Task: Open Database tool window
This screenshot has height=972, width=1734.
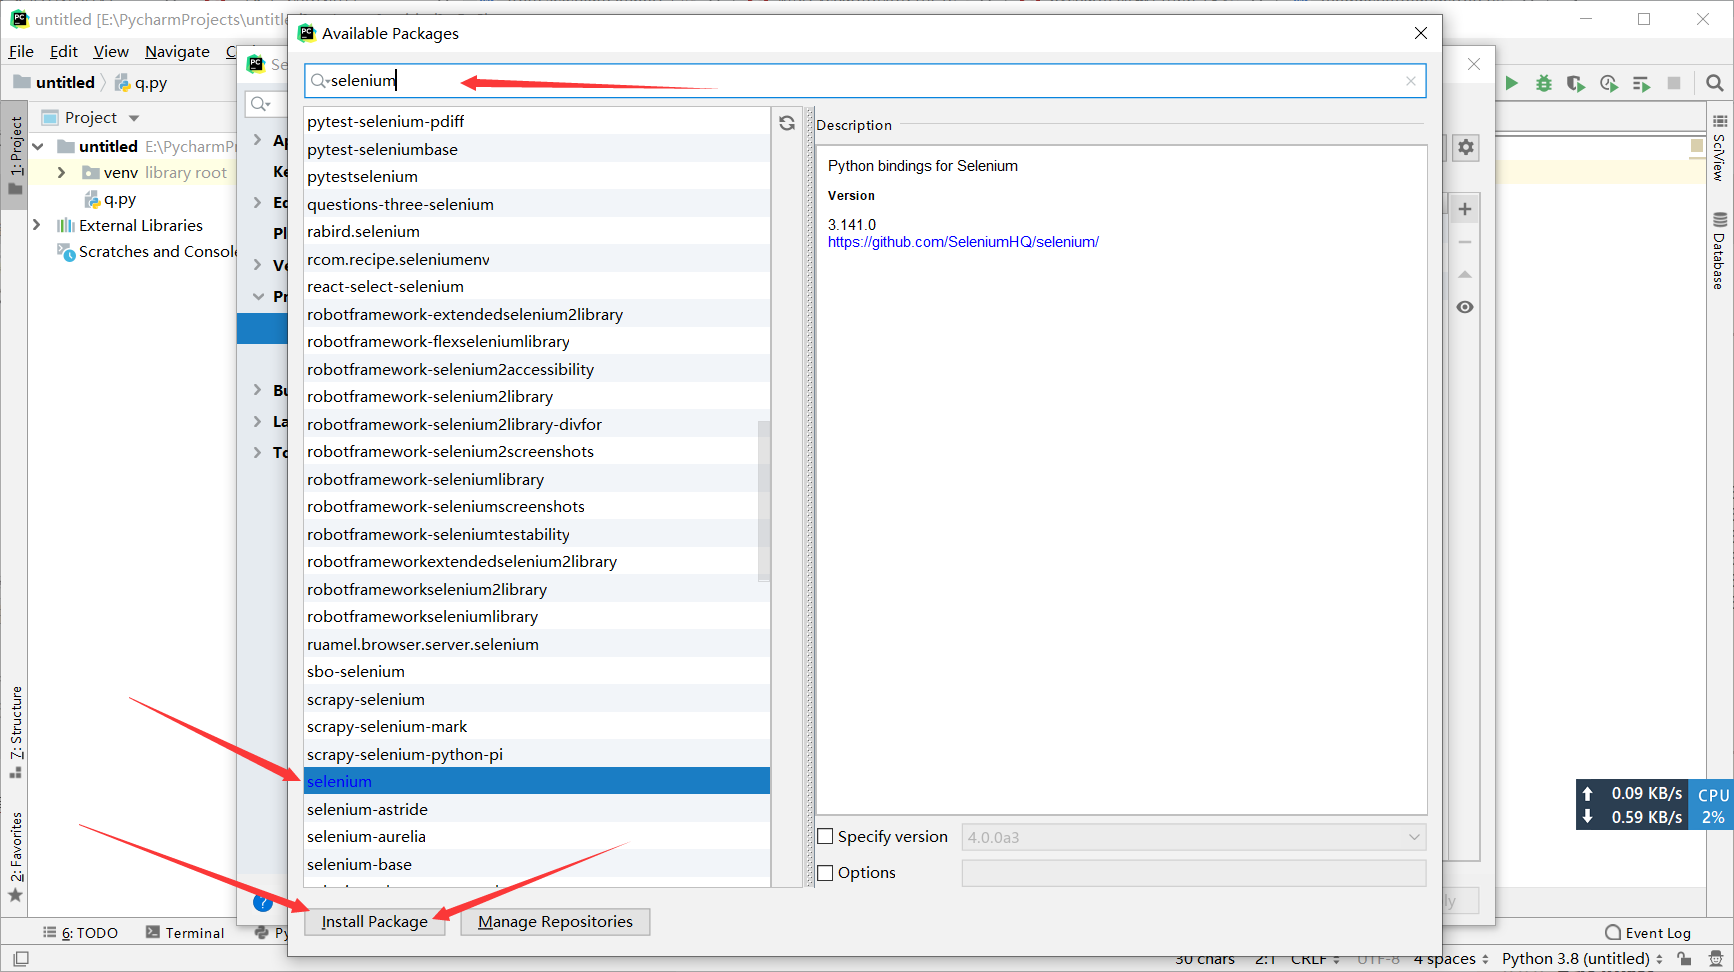Action: tap(1720, 251)
